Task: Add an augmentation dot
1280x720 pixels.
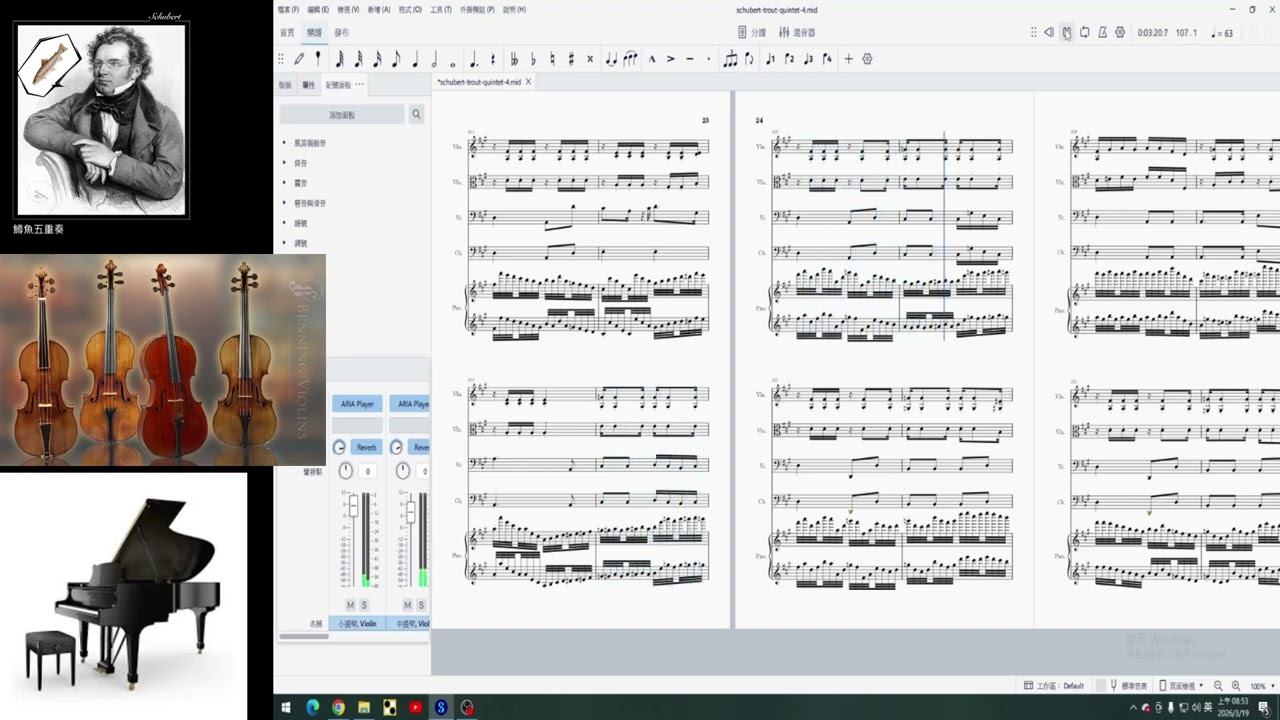Action: click(473, 59)
